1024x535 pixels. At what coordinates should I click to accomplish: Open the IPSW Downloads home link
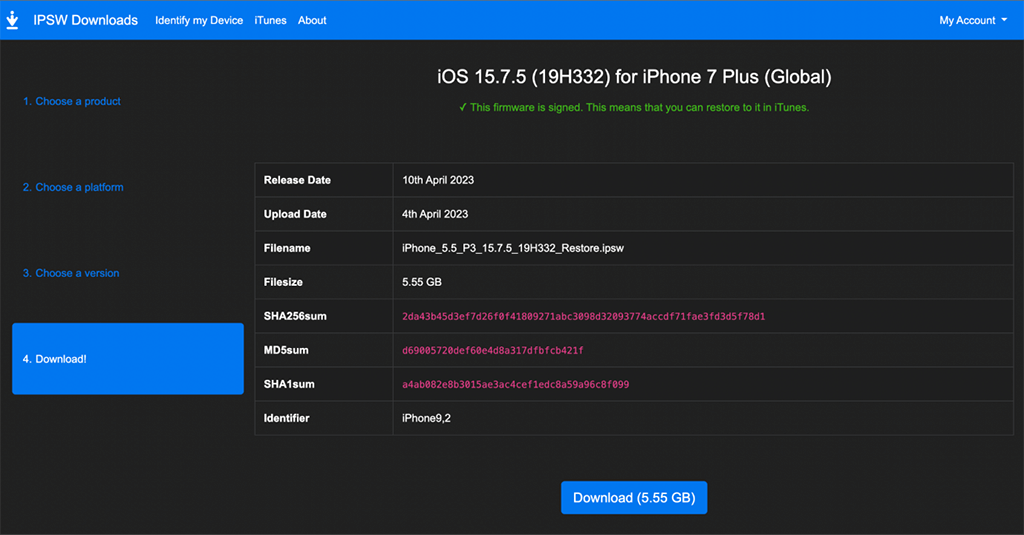(85, 20)
